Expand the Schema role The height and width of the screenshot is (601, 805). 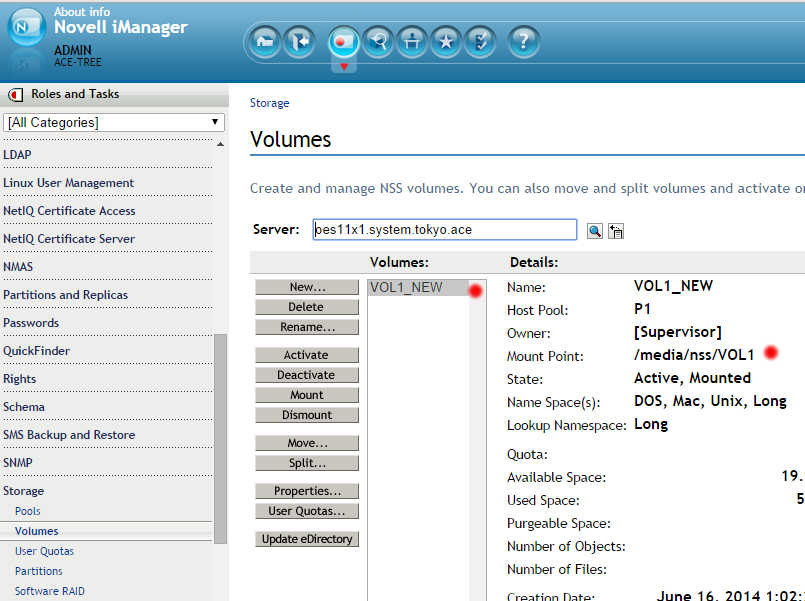click(x=24, y=406)
